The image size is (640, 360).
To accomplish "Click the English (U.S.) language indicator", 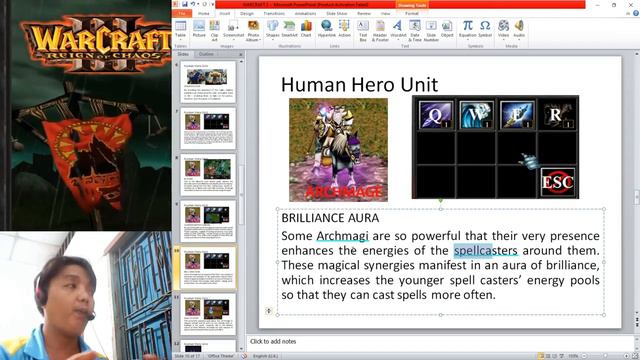I will click(265, 356).
